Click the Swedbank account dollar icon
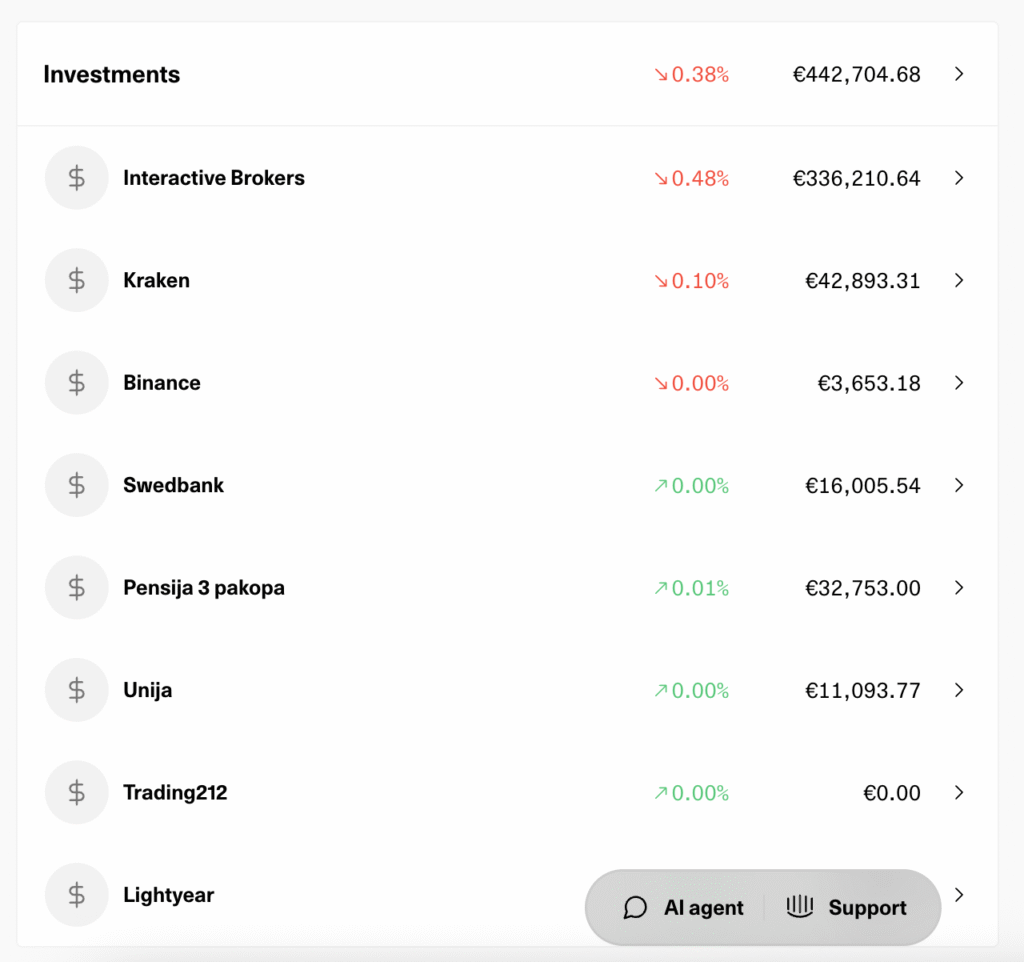 (x=76, y=485)
